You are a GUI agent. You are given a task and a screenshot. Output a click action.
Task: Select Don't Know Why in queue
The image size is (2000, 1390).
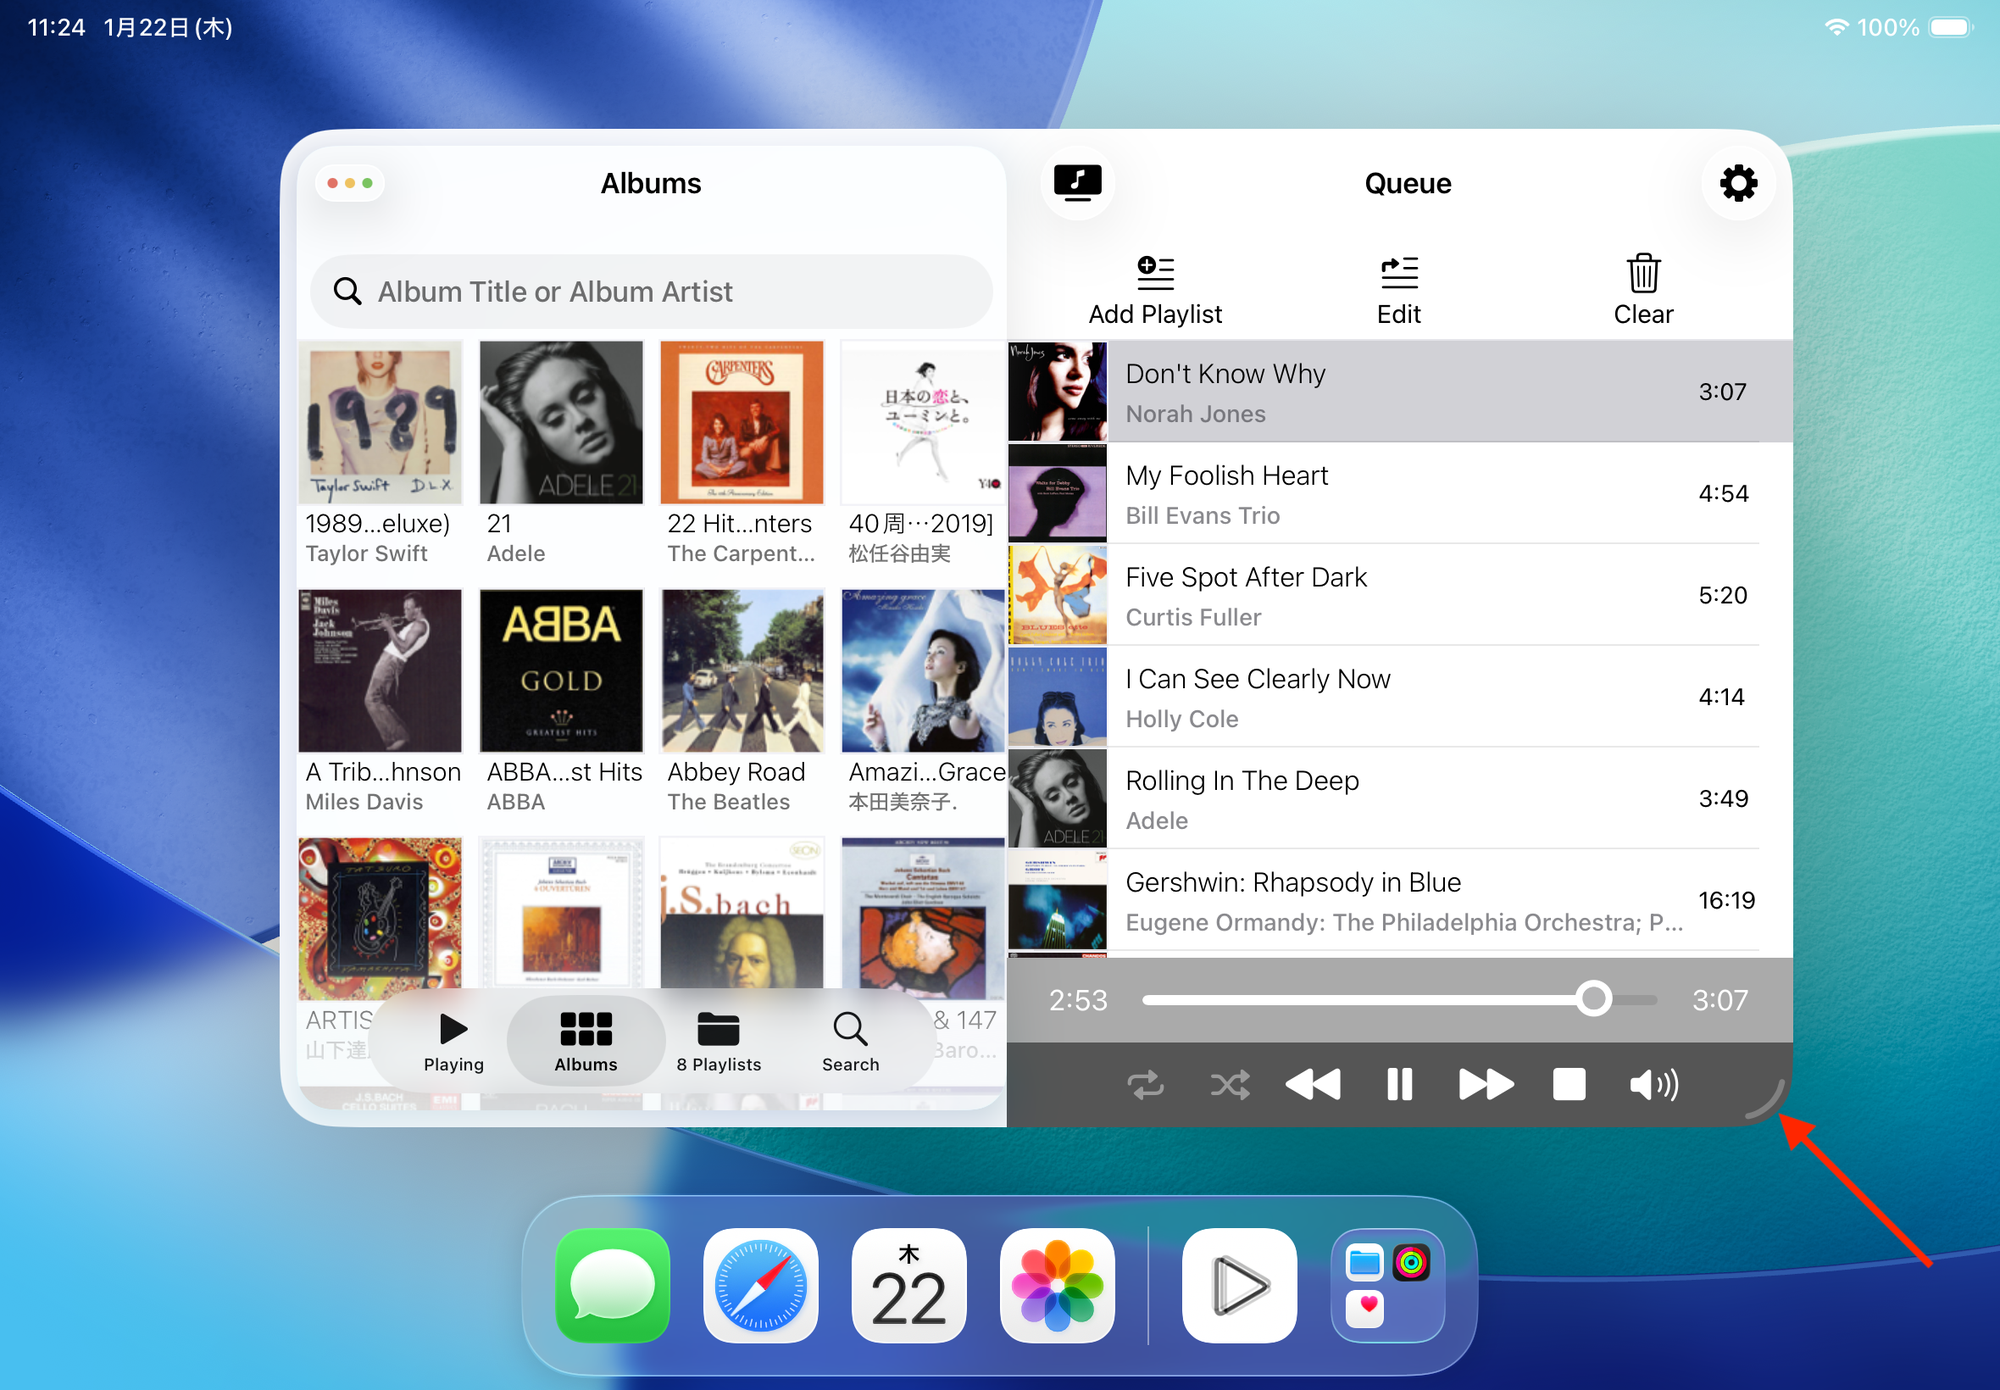click(1400, 392)
